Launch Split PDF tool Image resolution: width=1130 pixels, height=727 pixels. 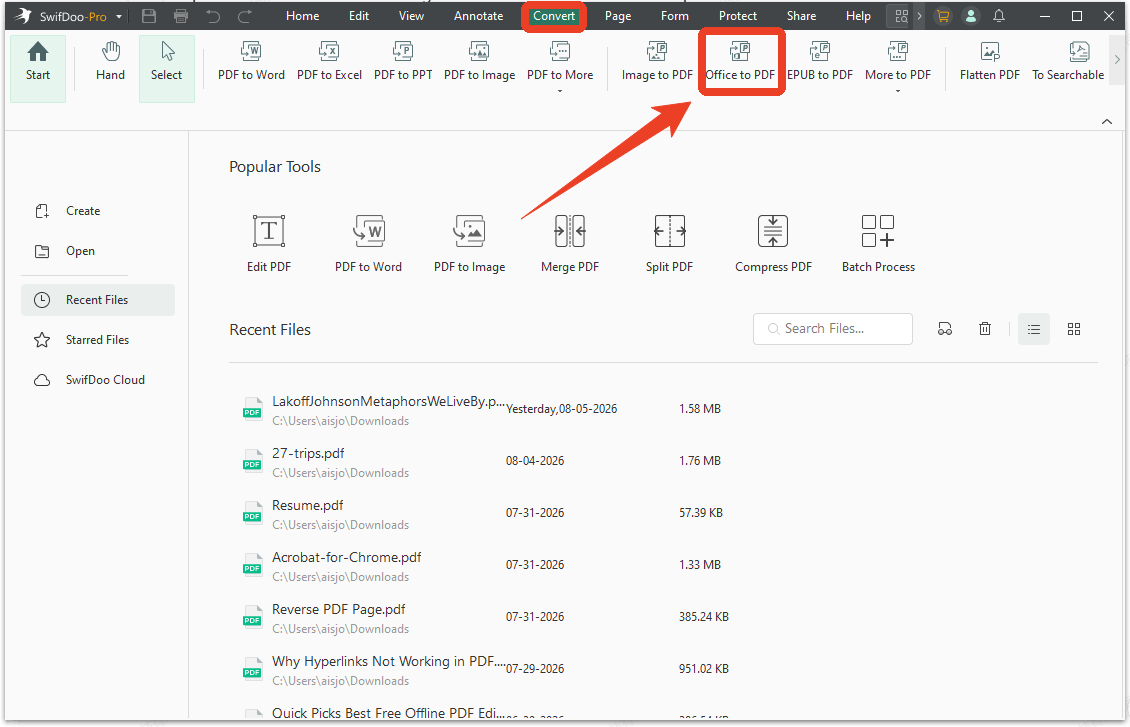[669, 244]
